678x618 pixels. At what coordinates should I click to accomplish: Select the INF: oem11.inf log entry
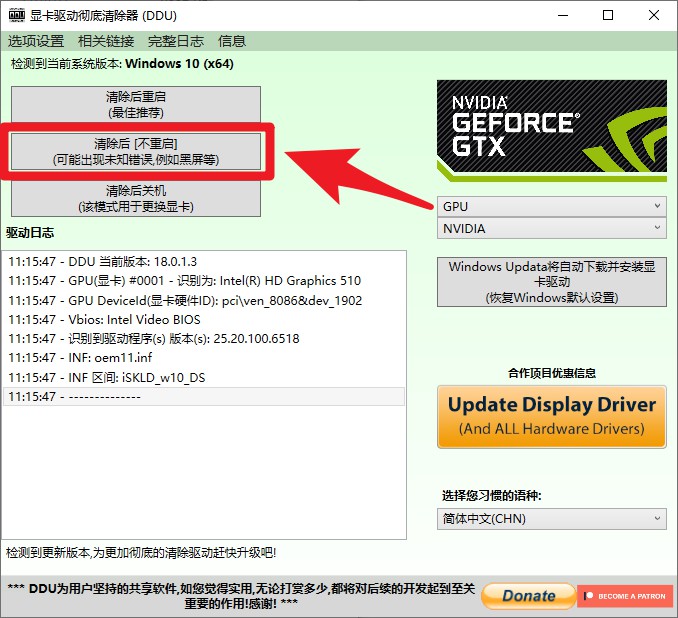point(80,358)
